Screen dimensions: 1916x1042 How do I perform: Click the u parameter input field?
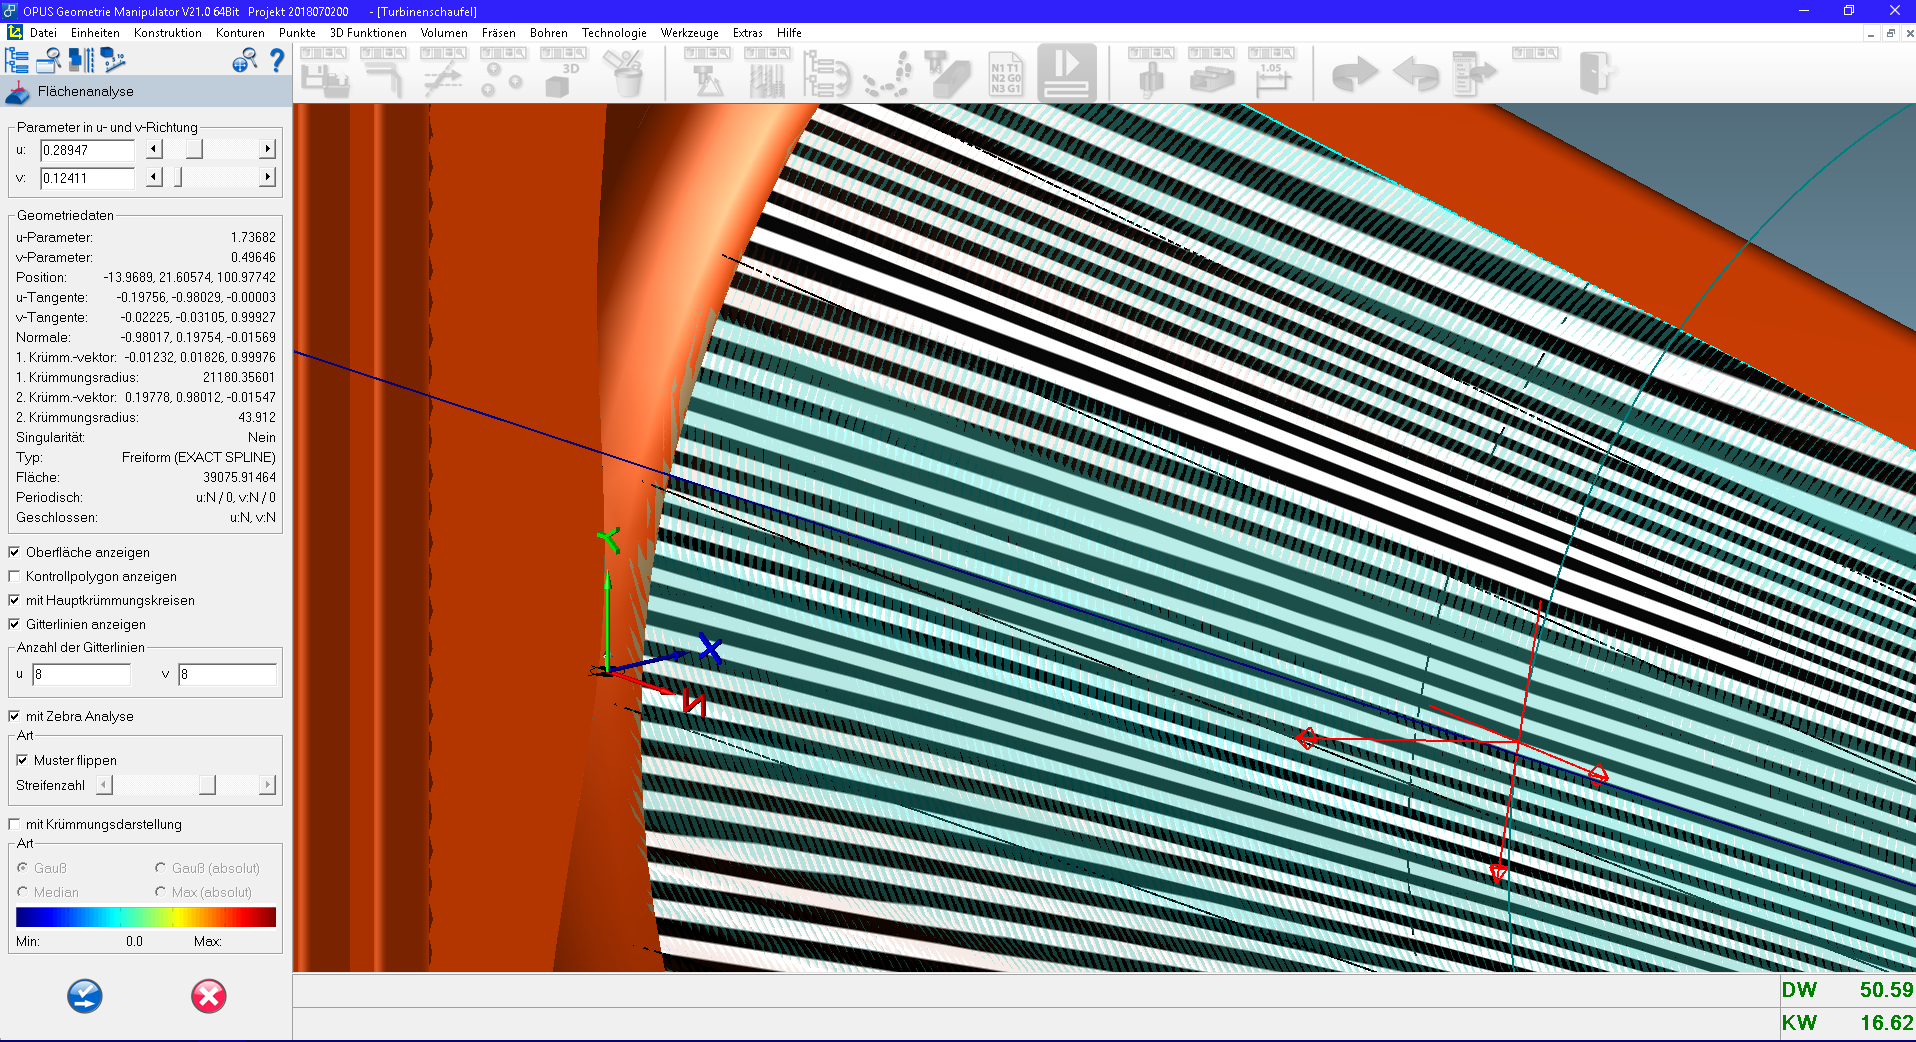(x=88, y=150)
